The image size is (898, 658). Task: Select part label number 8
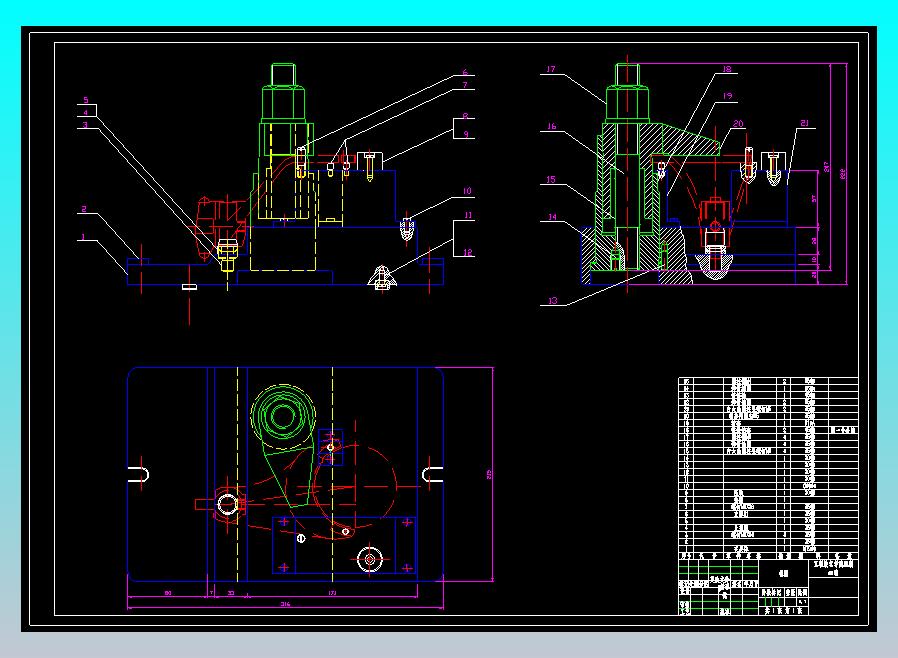[466, 116]
